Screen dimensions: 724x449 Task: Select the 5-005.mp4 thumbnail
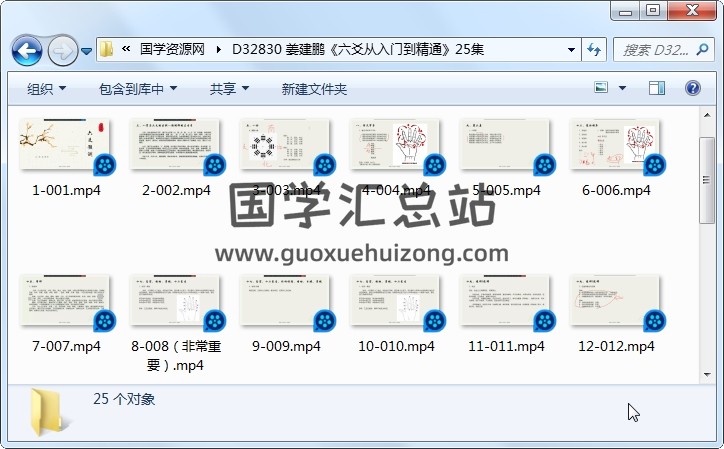click(505, 144)
